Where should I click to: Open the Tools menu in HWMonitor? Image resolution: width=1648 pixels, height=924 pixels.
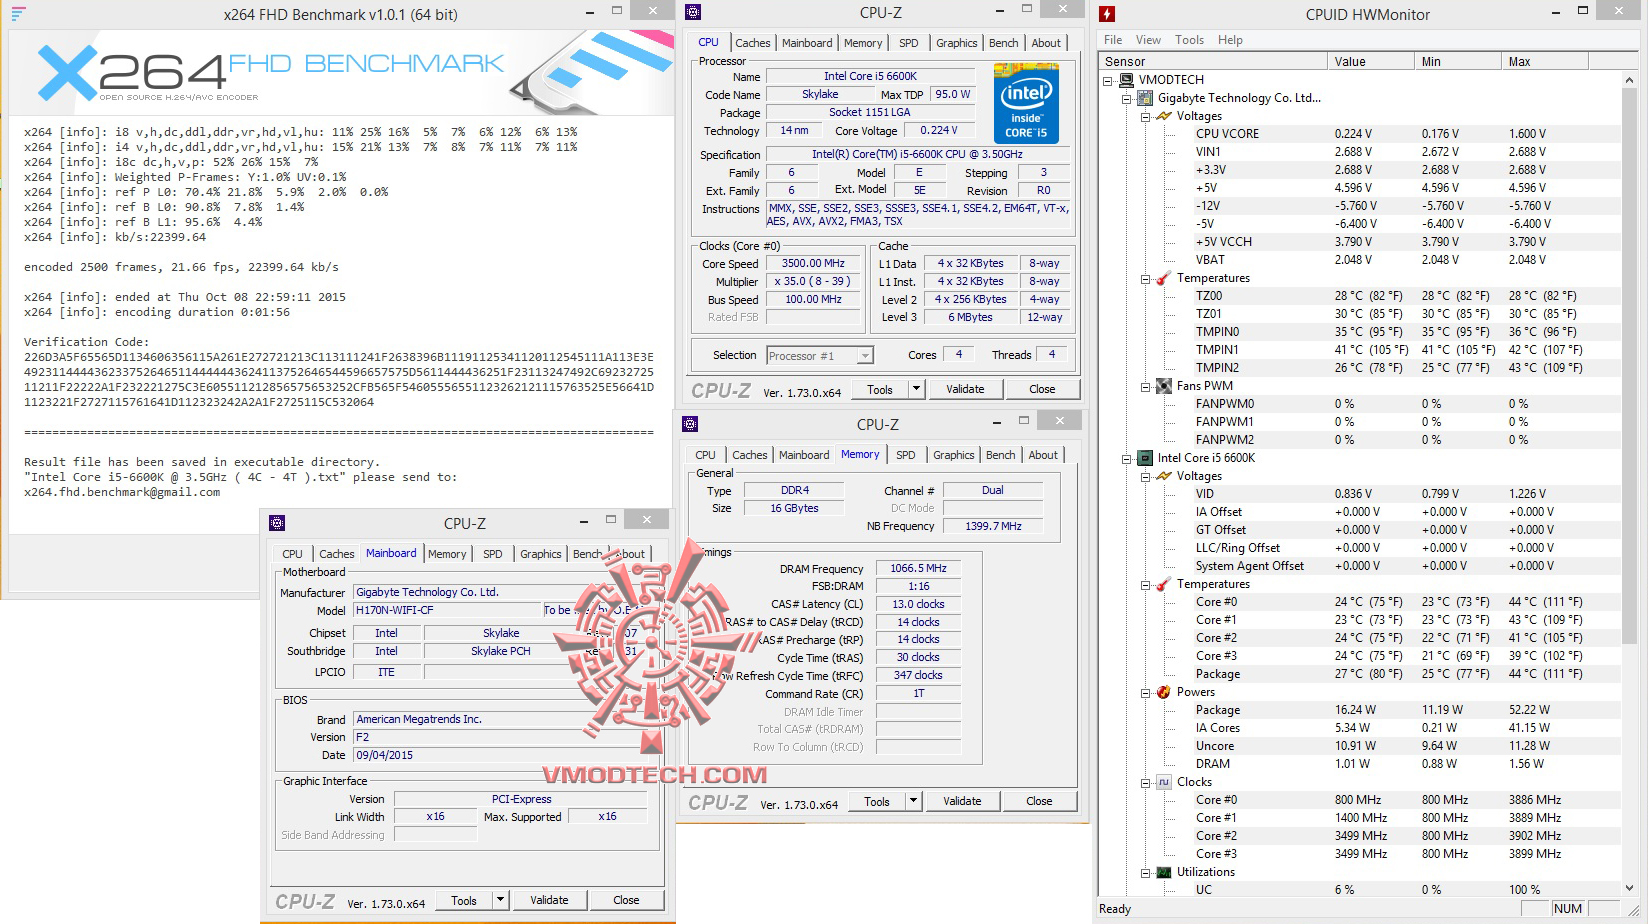(x=1189, y=40)
